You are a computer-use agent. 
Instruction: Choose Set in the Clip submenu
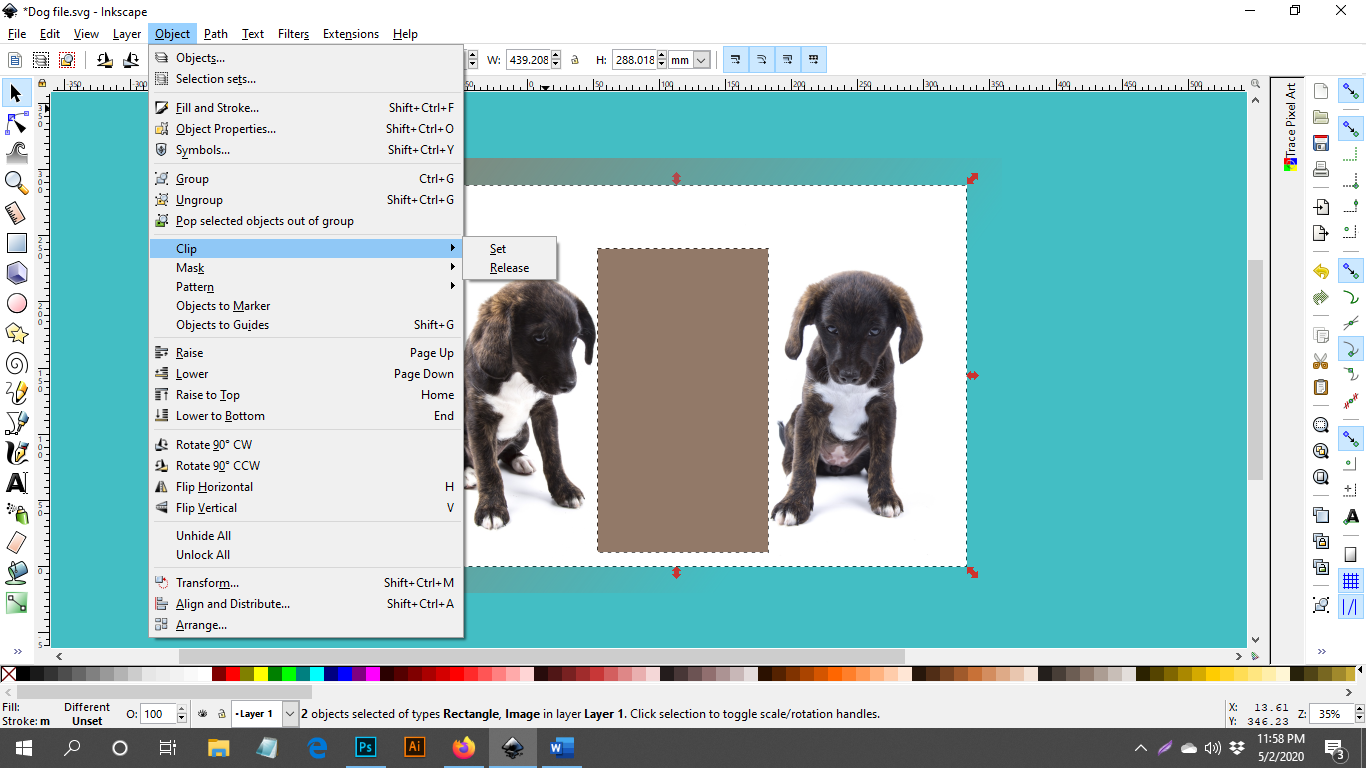click(498, 249)
